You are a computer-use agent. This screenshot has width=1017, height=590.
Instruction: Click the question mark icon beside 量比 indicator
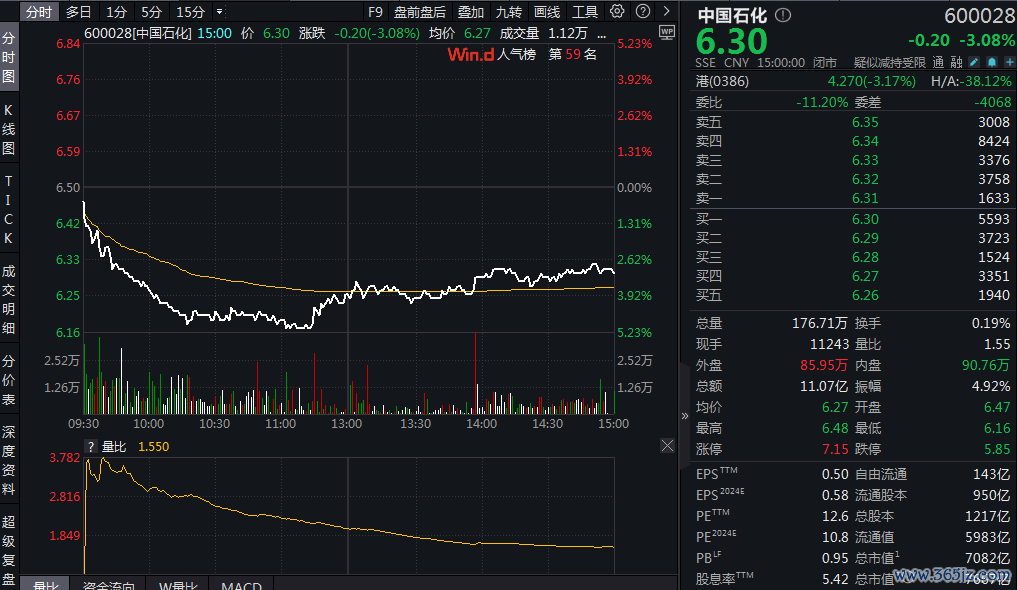(91, 447)
